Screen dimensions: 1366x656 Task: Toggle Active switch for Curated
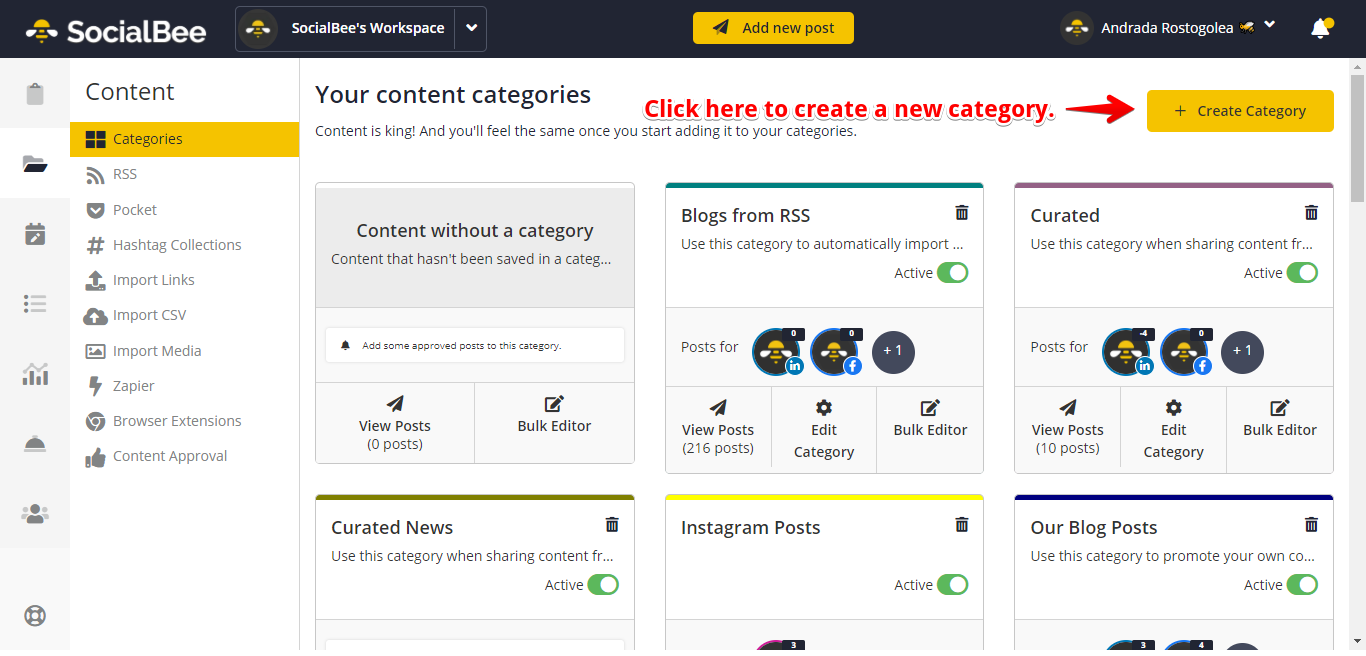point(1302,273)
